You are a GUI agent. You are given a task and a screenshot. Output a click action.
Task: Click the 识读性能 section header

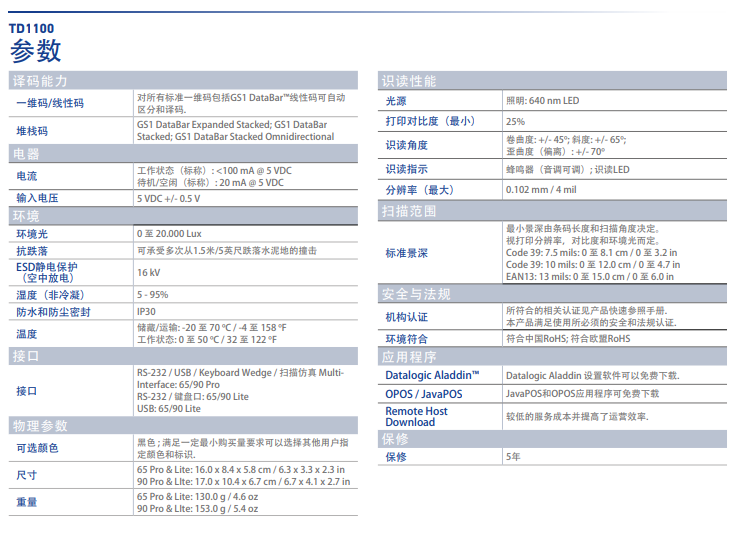(x=410, y=81)
